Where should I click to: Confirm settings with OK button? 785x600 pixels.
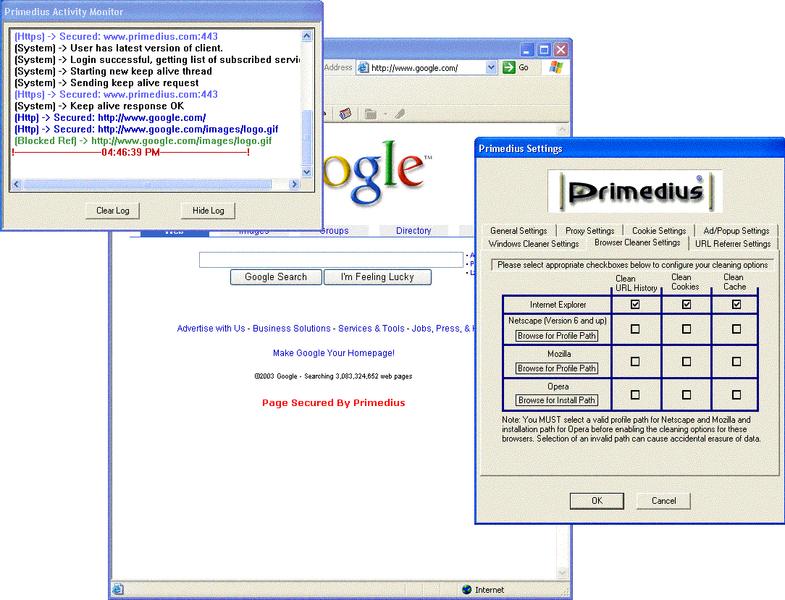(597, 501)
